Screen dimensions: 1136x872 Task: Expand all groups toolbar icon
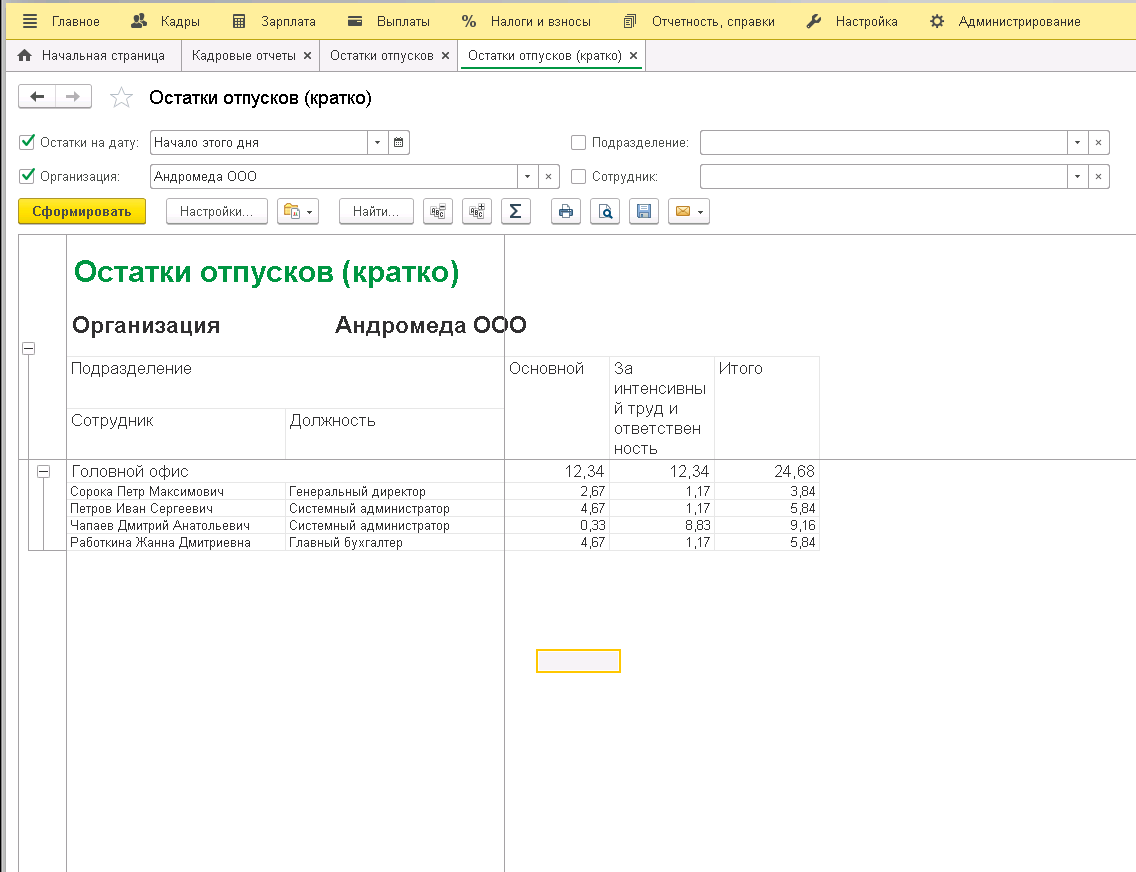477,211
